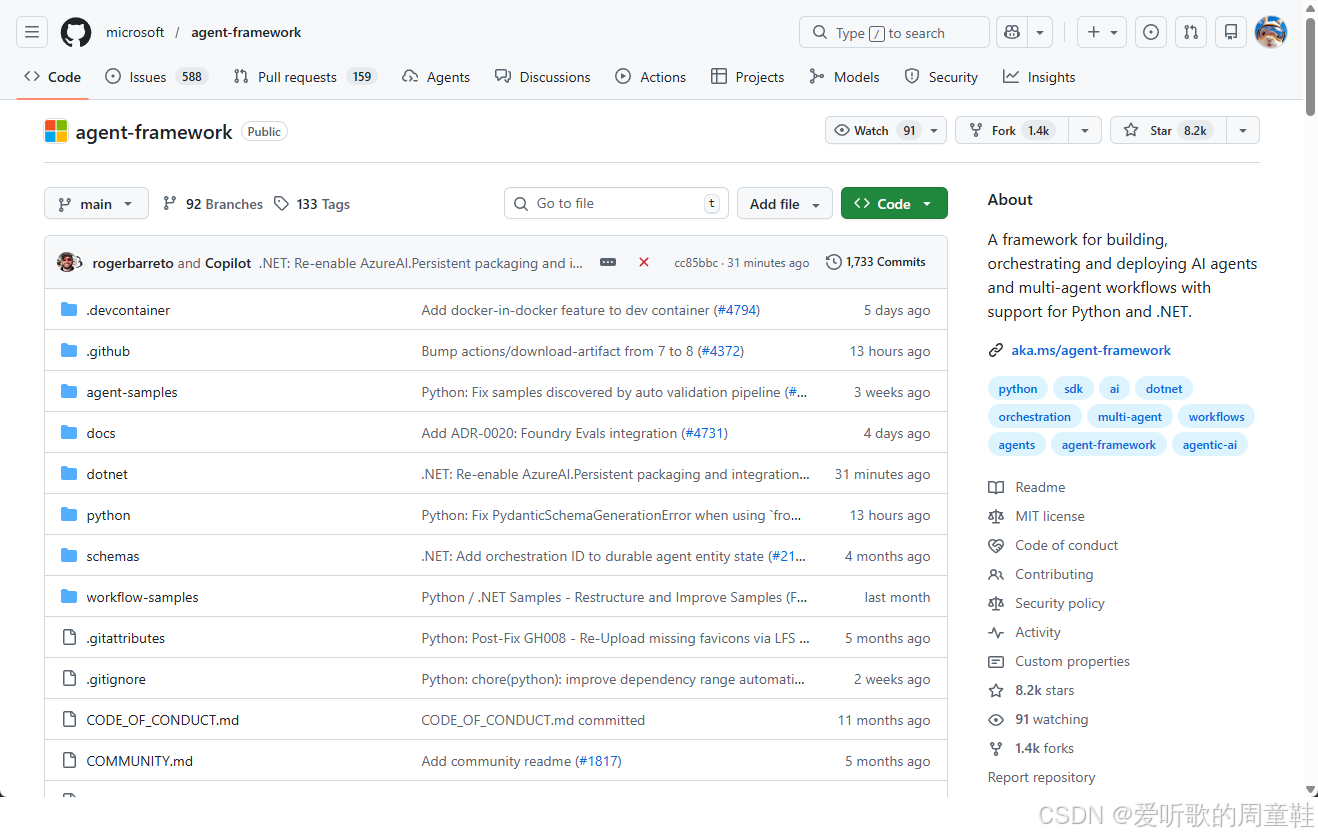The height and width of the screenshot is (837, 1318).
Task: Switch to the Pull requests tab
Action: 304,77
